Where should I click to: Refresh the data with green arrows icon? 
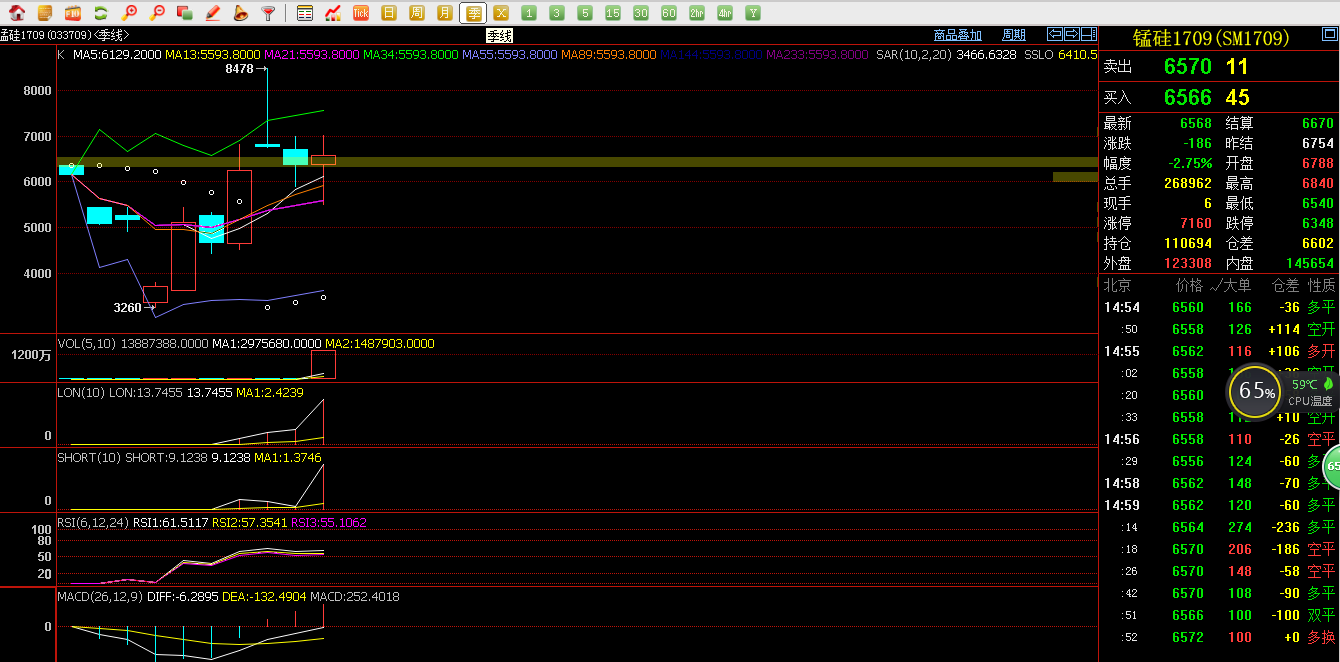101,13
